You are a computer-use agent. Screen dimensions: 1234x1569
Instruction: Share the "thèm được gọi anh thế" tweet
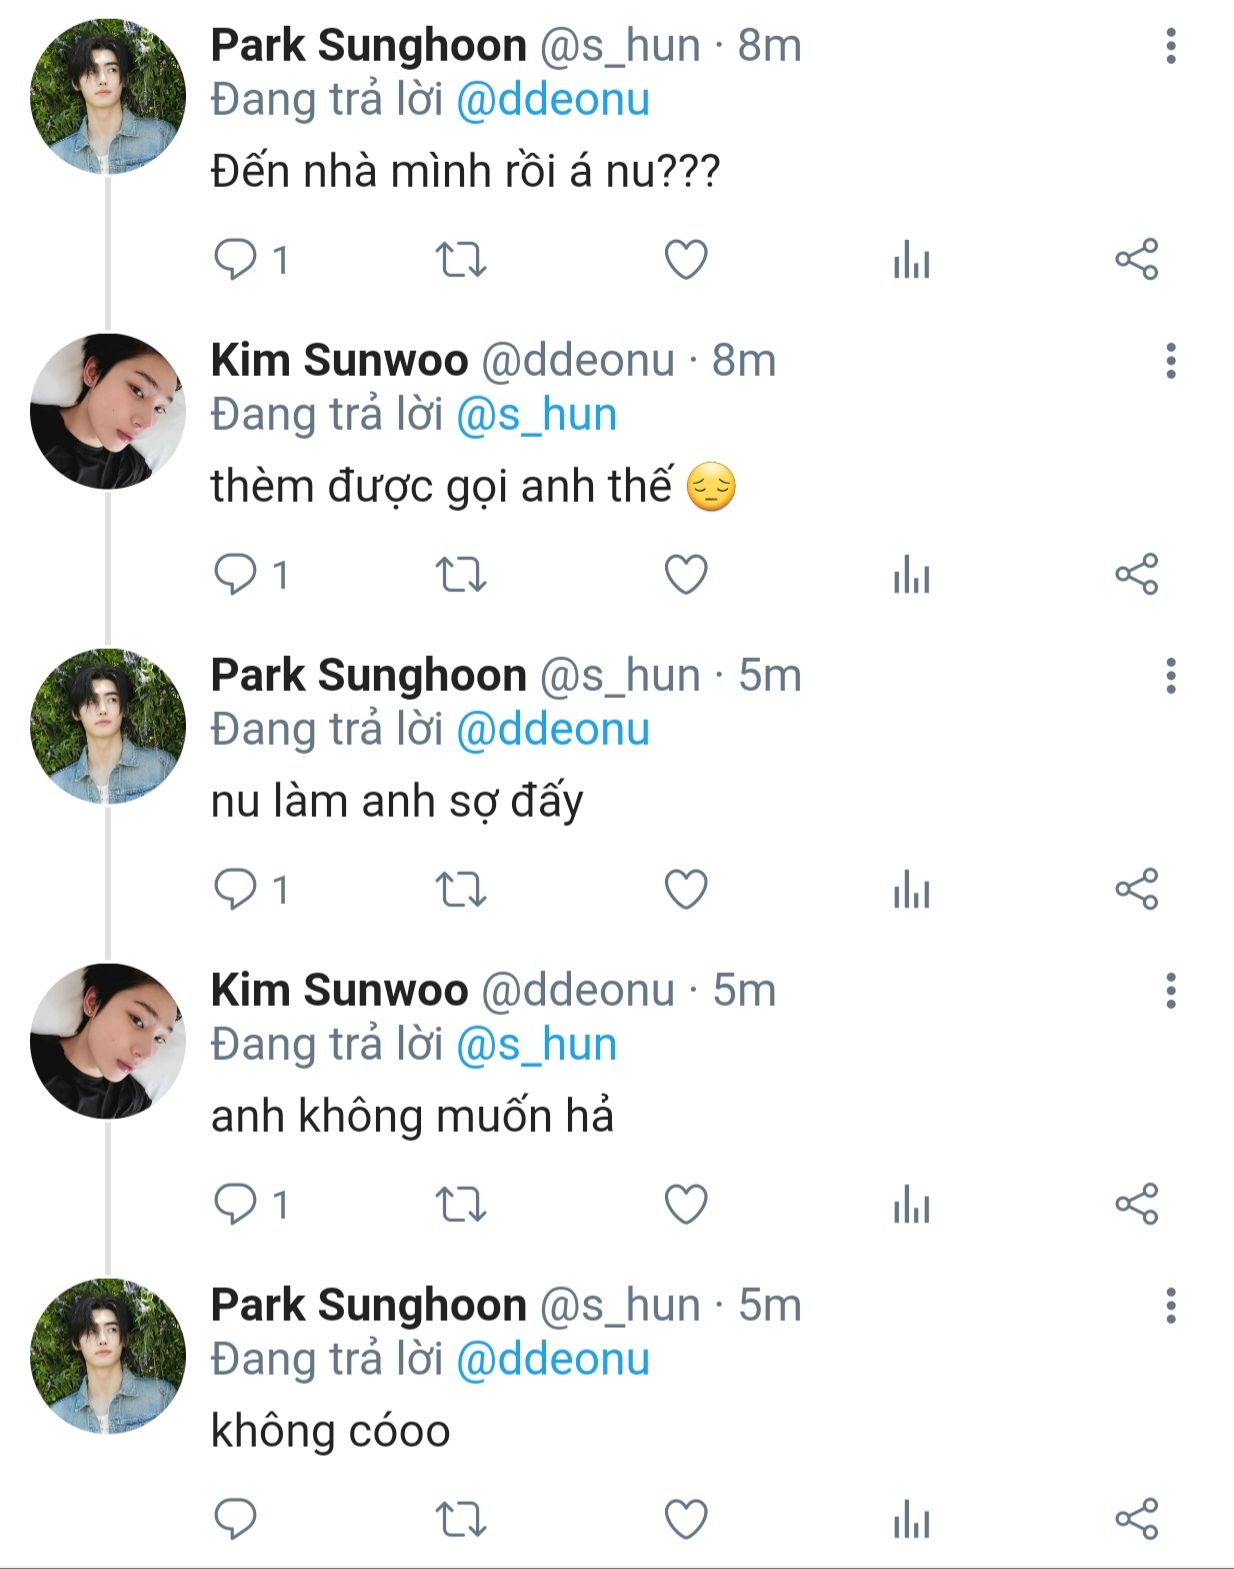1137,575
